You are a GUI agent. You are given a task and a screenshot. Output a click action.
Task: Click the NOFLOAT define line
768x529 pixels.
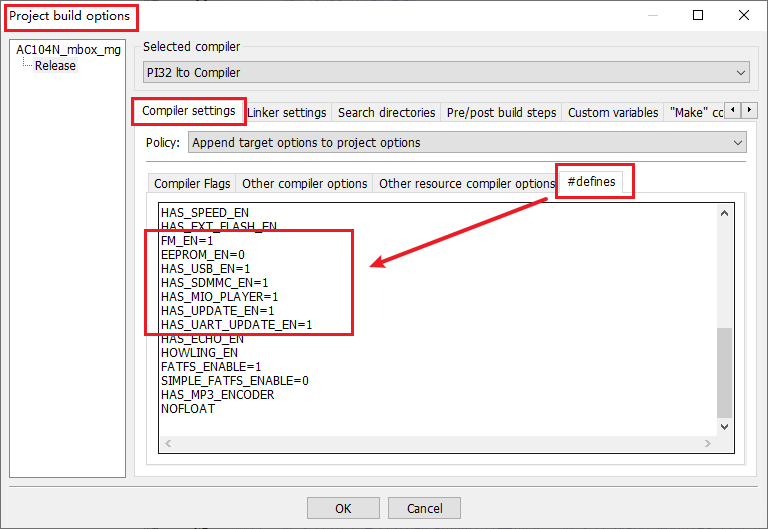(188, 409)
